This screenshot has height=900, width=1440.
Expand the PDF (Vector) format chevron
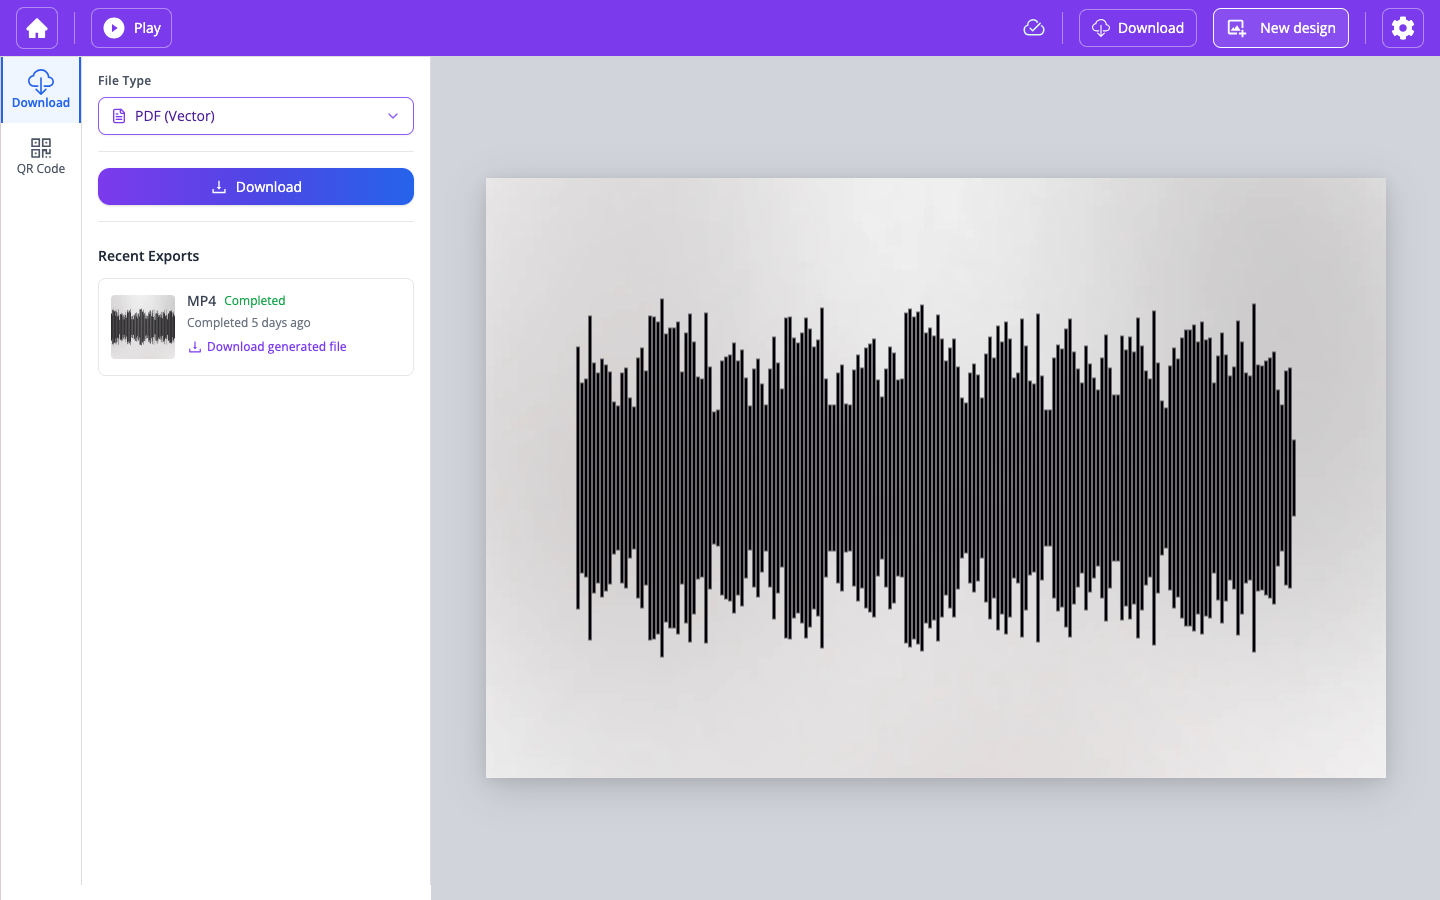(392, 115)
